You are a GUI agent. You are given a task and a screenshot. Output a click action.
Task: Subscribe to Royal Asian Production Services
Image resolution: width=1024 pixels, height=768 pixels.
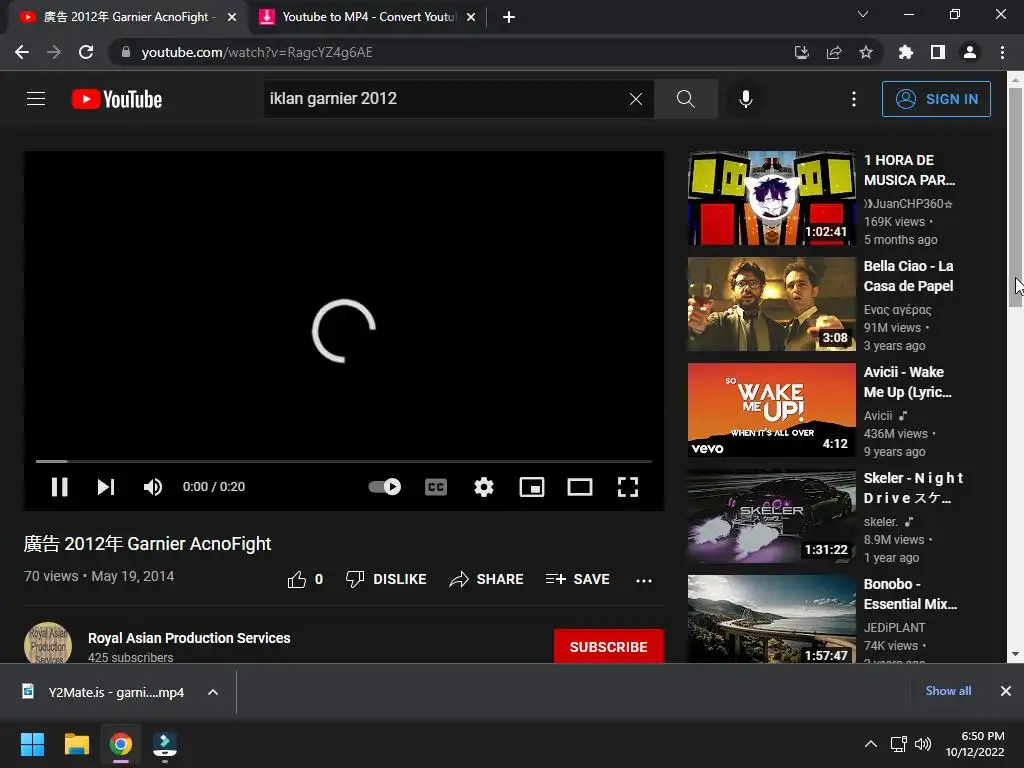pyautogui.click(x=609, y=647)
